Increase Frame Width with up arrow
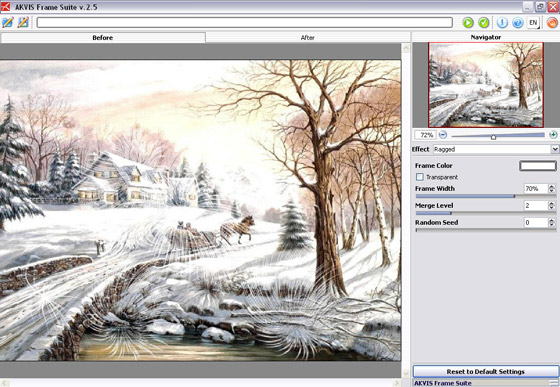Image resolution: width=560 pixels, height=387 pixels. click(552, 186)
